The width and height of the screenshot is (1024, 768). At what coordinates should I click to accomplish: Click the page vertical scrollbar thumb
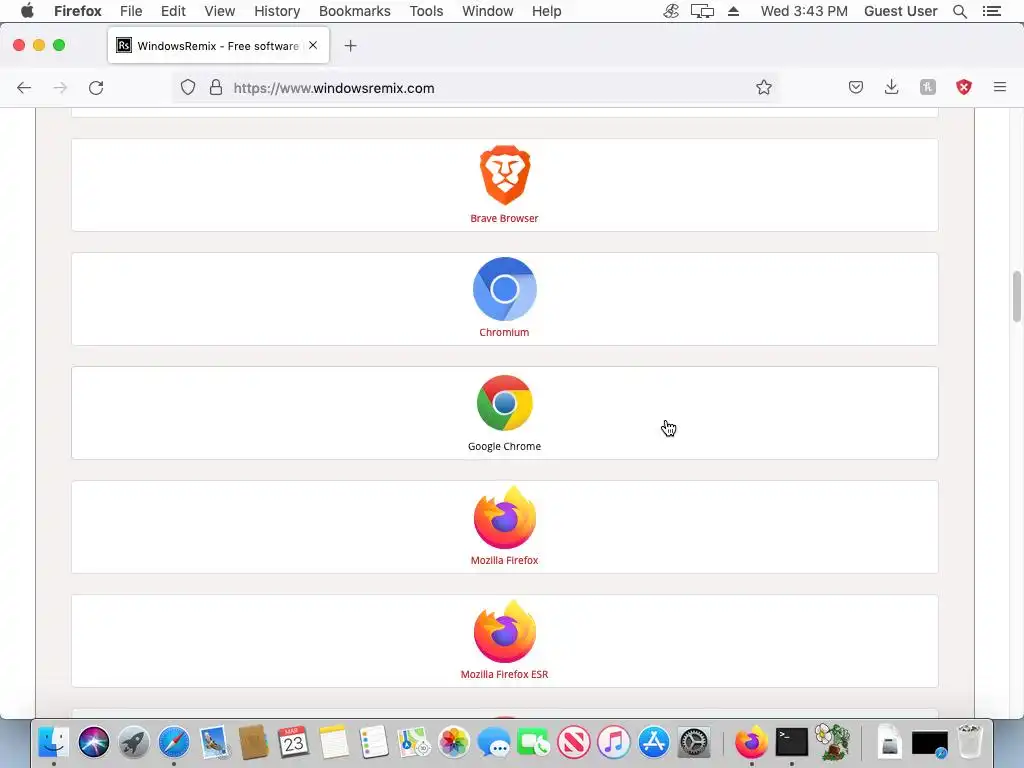[x=1016, y=296]
